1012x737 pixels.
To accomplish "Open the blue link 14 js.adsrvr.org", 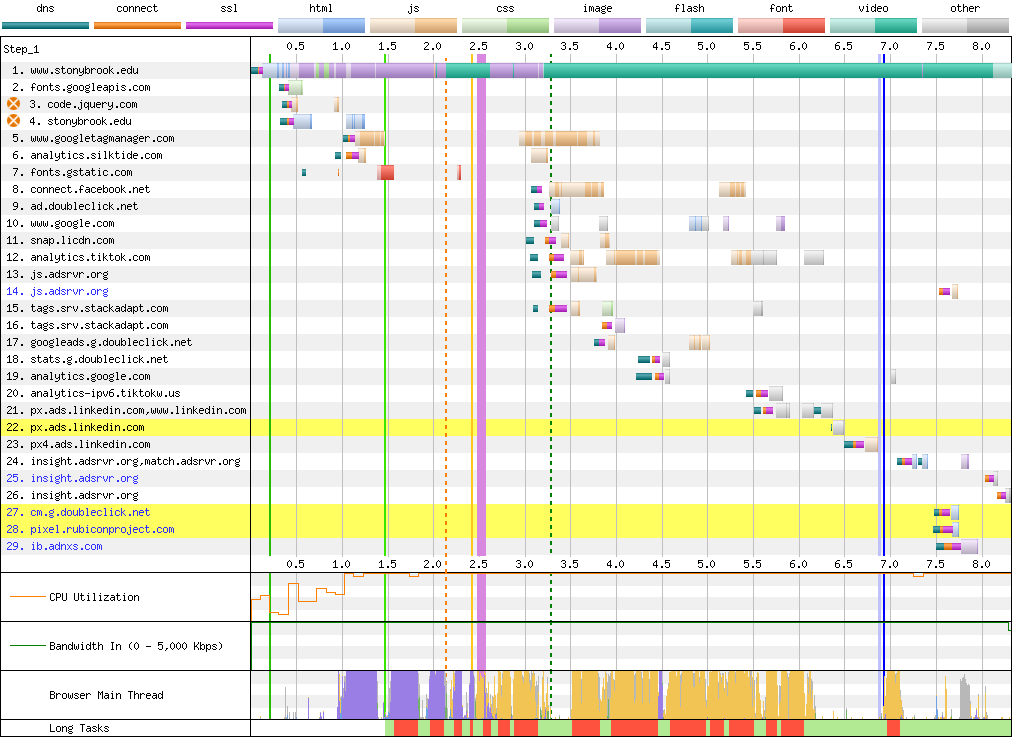I will click(57, 291).
